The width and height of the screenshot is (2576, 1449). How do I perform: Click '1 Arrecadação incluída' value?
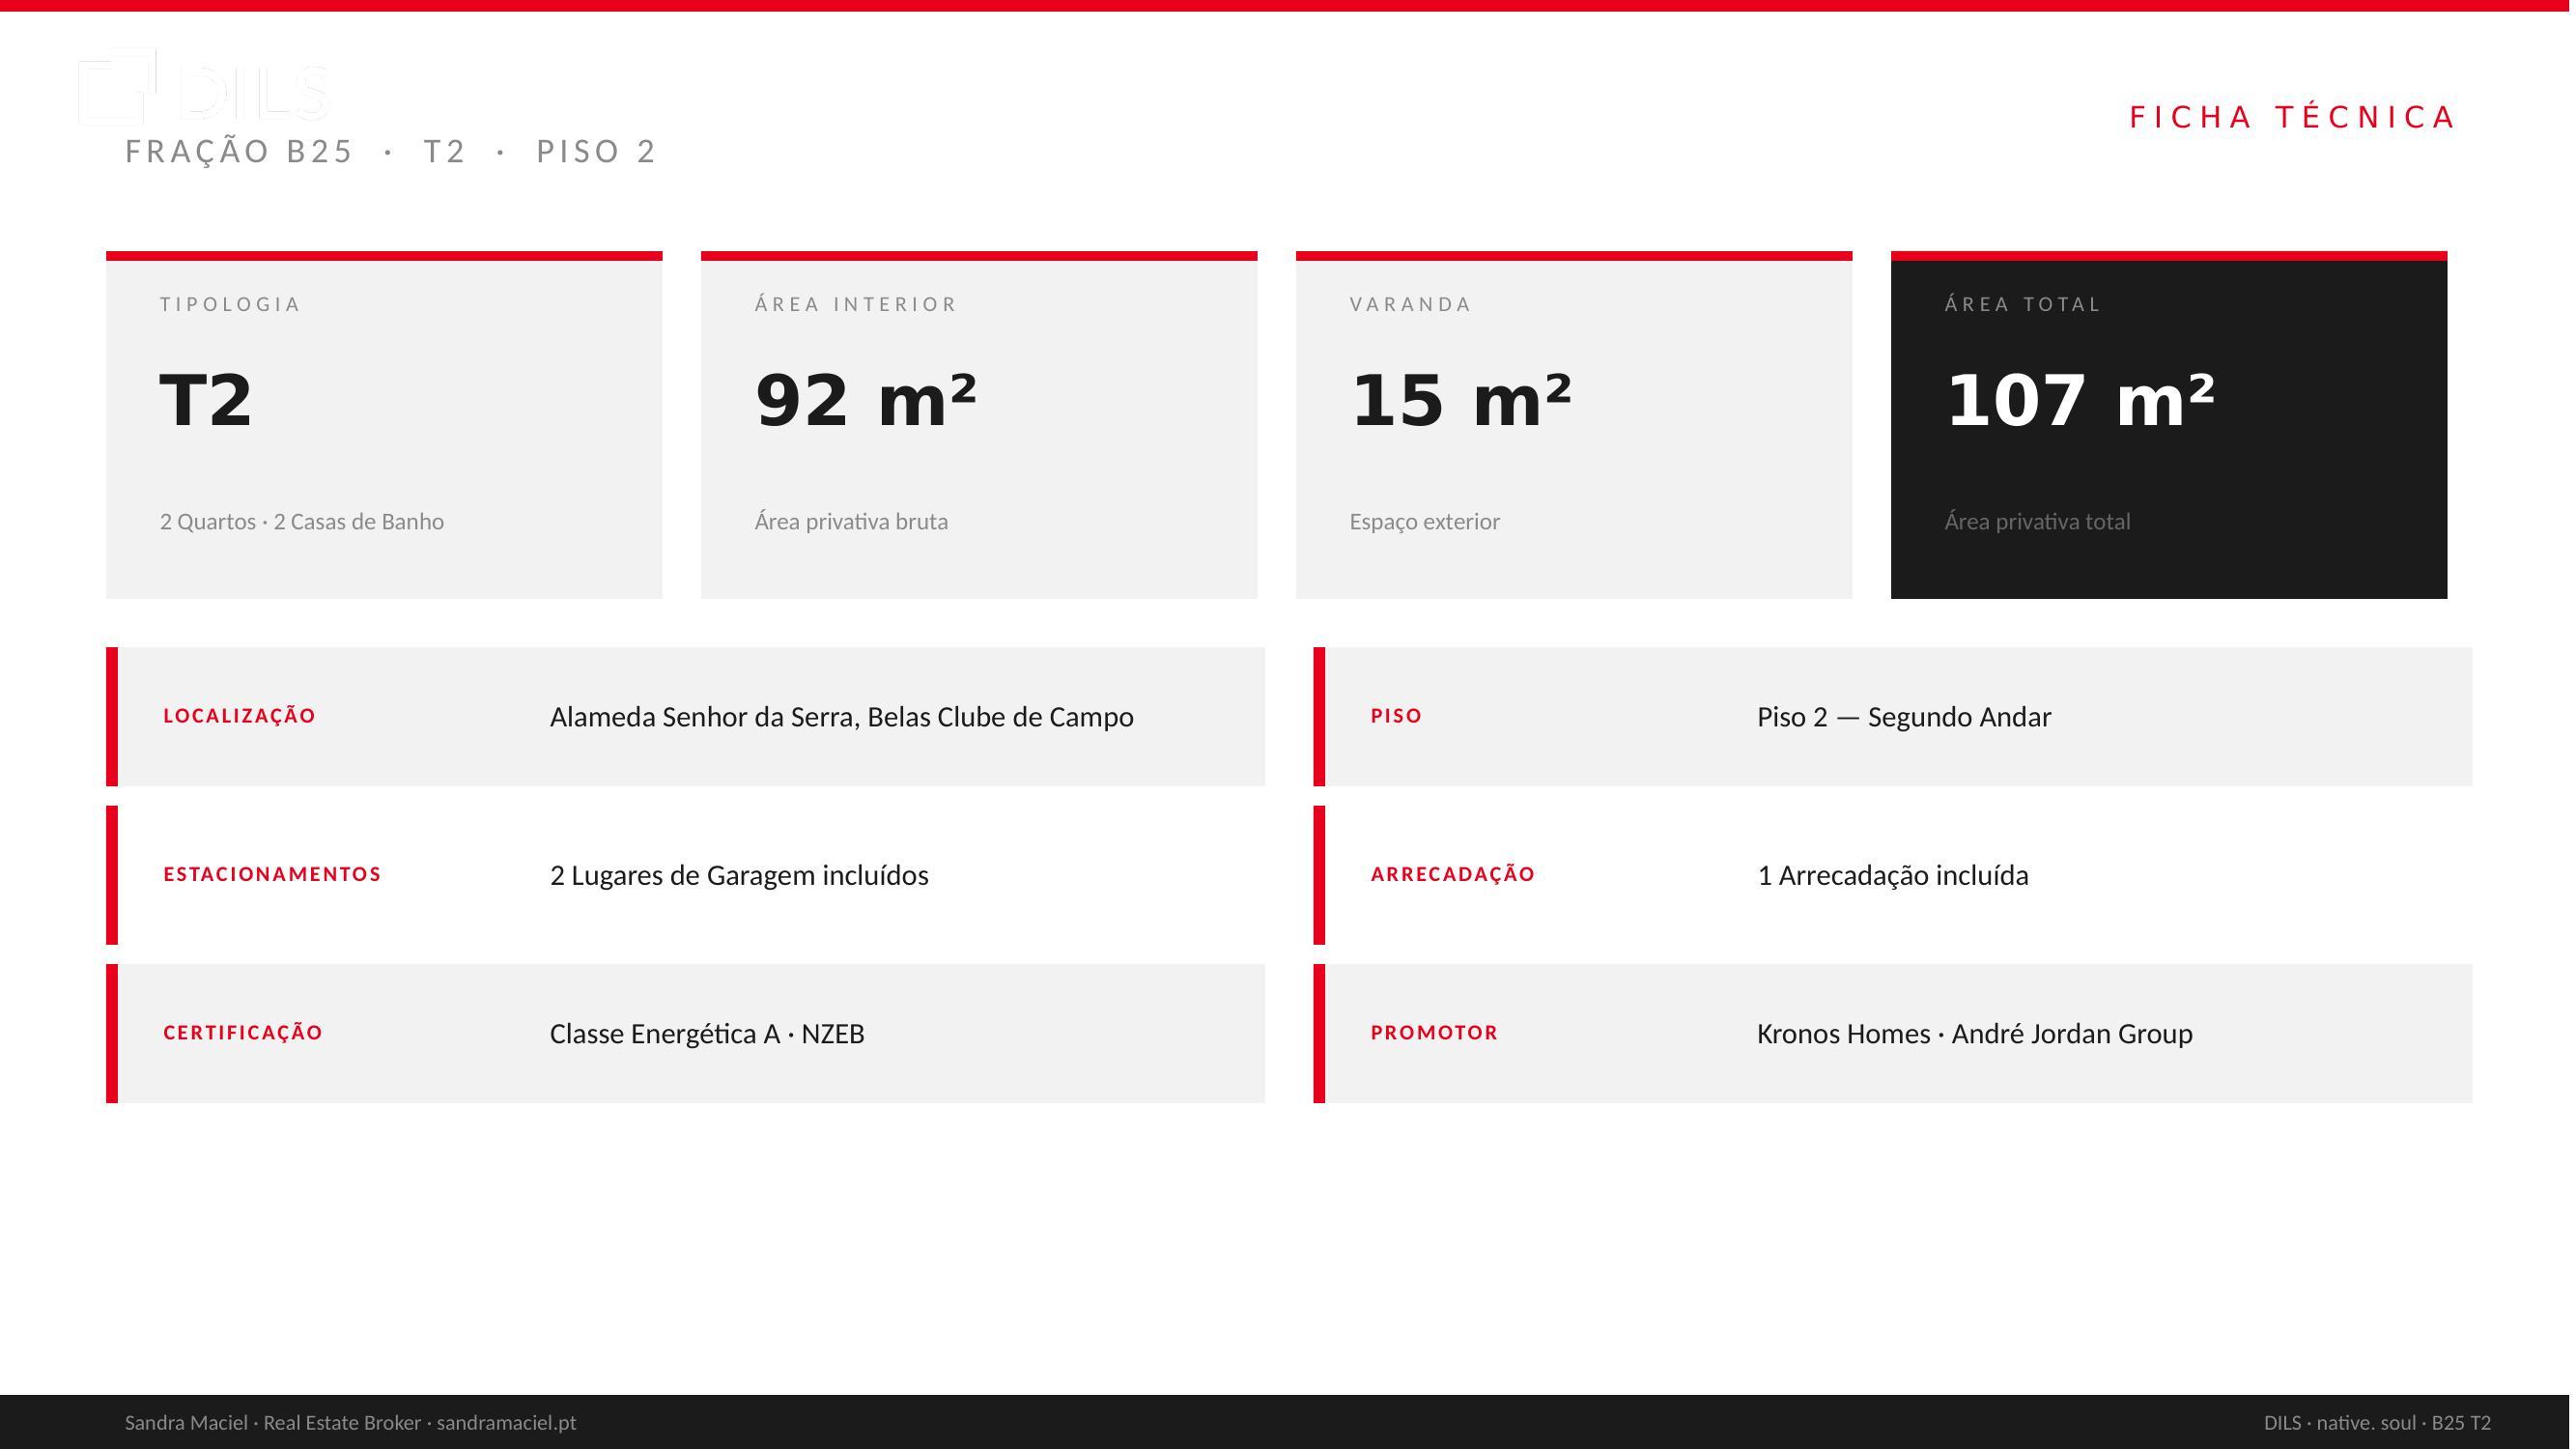1893,875
